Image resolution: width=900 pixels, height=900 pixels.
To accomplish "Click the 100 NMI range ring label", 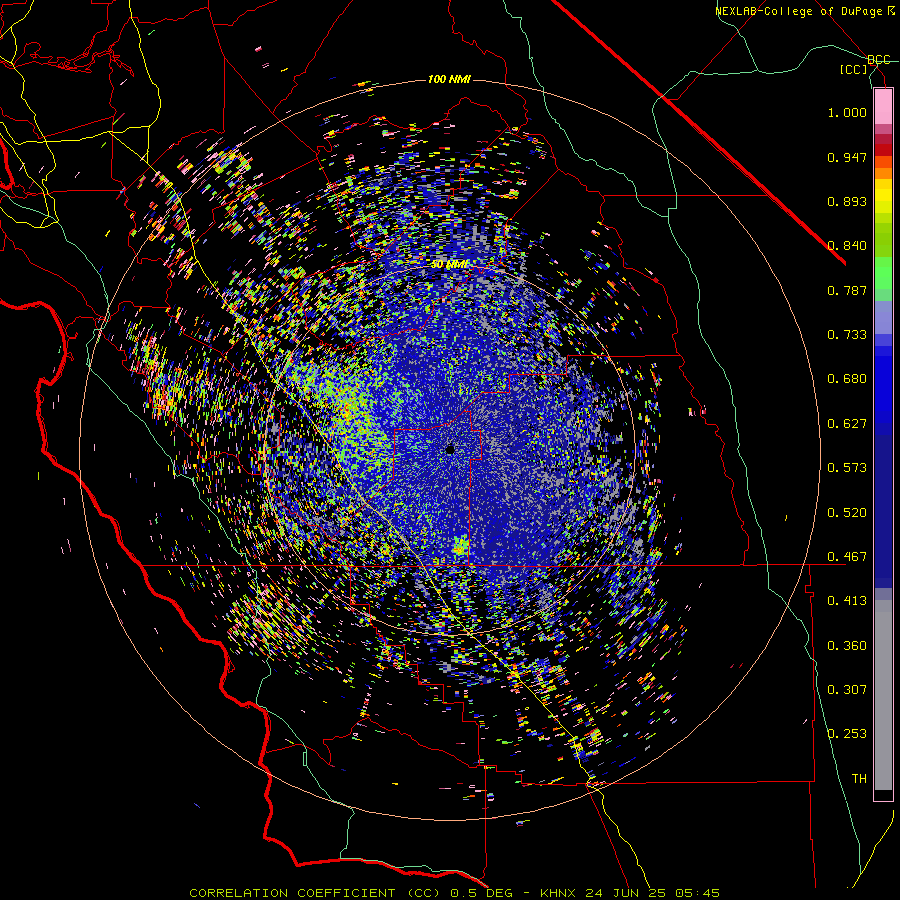I will [449, 79].
